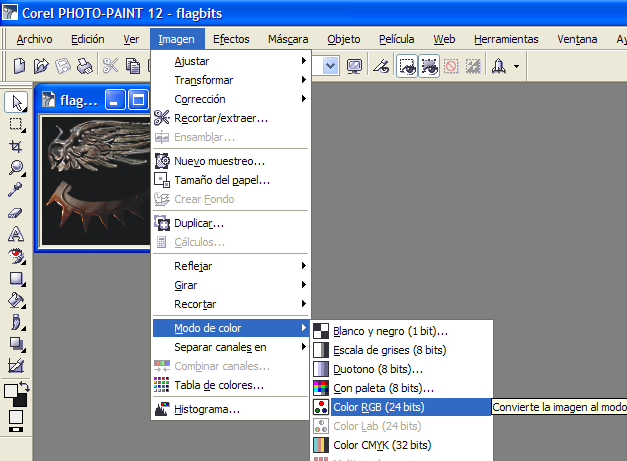Choose Duotono (8 bits)… mode
The width and height of the screenshot is (627, 461).
tap(401, 369)
